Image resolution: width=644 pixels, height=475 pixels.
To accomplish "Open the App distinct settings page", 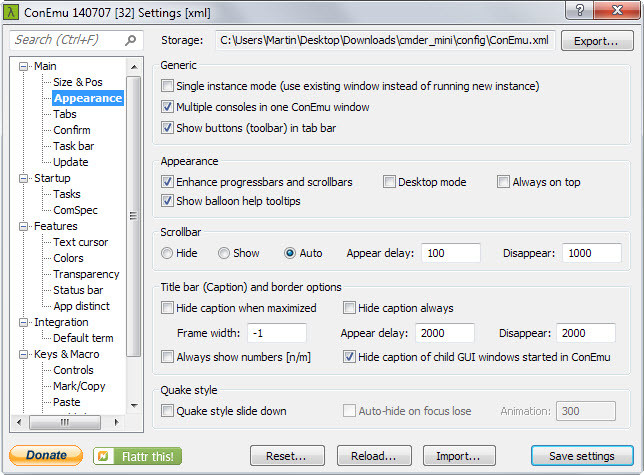I will click(81, 306).
